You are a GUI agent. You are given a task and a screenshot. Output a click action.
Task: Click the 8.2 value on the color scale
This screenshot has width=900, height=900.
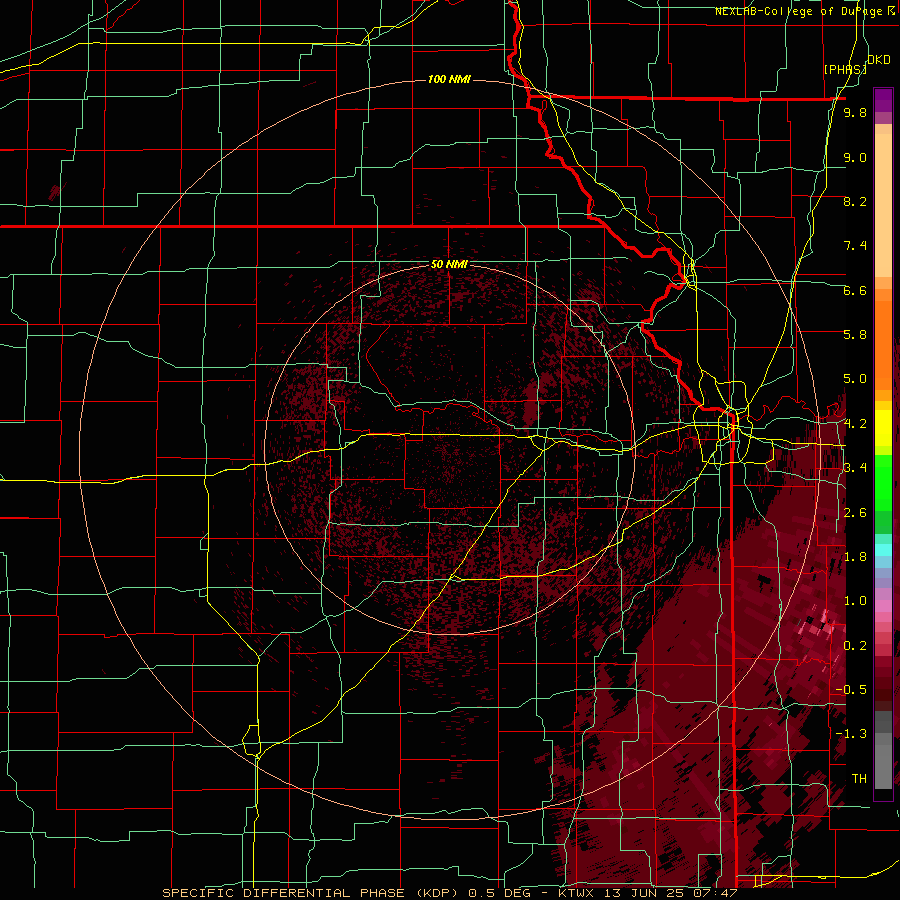[855, 201]
